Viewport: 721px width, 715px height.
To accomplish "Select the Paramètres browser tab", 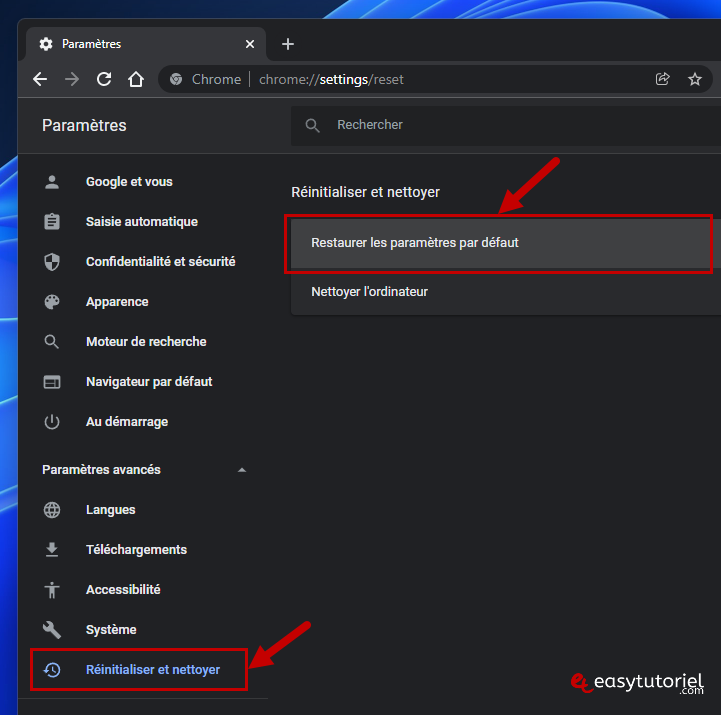I will [x=146, y=44].
